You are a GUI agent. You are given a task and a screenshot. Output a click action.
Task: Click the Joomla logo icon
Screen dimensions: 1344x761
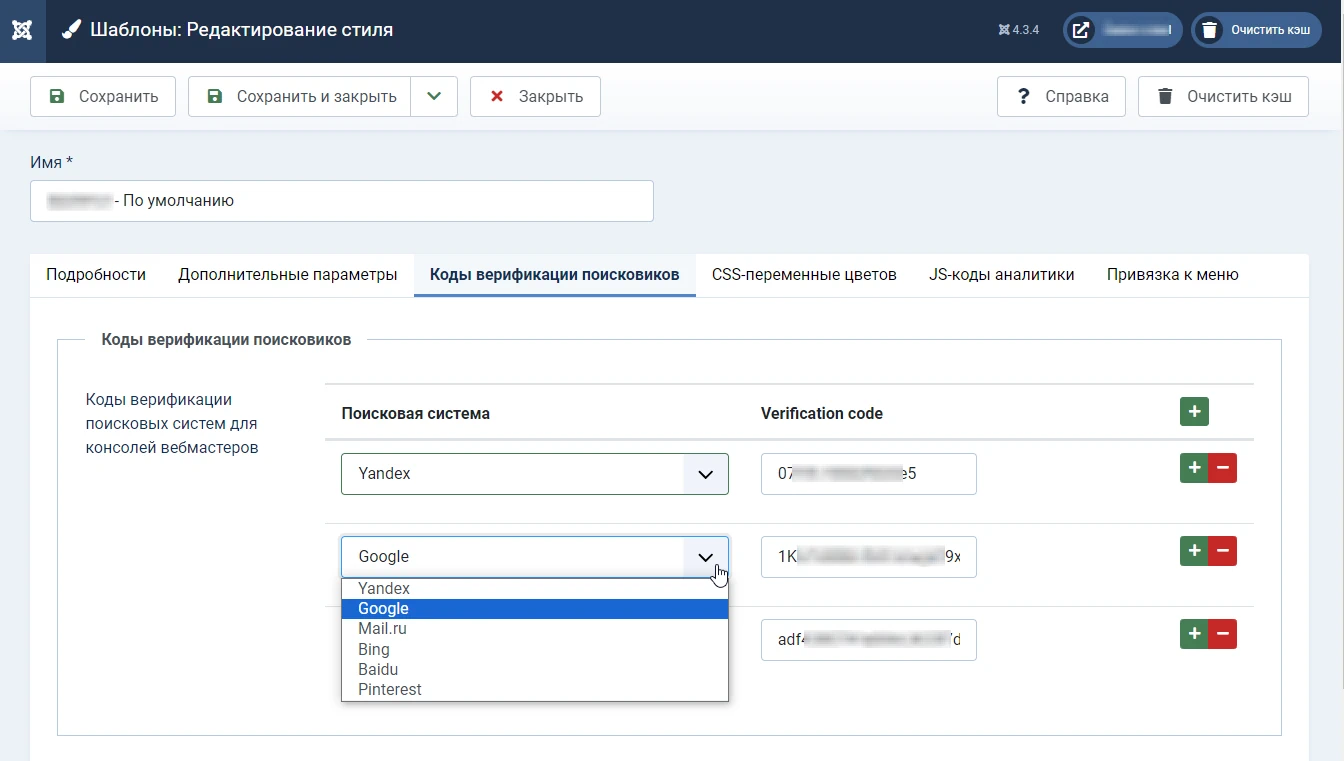tap(21, 29)
